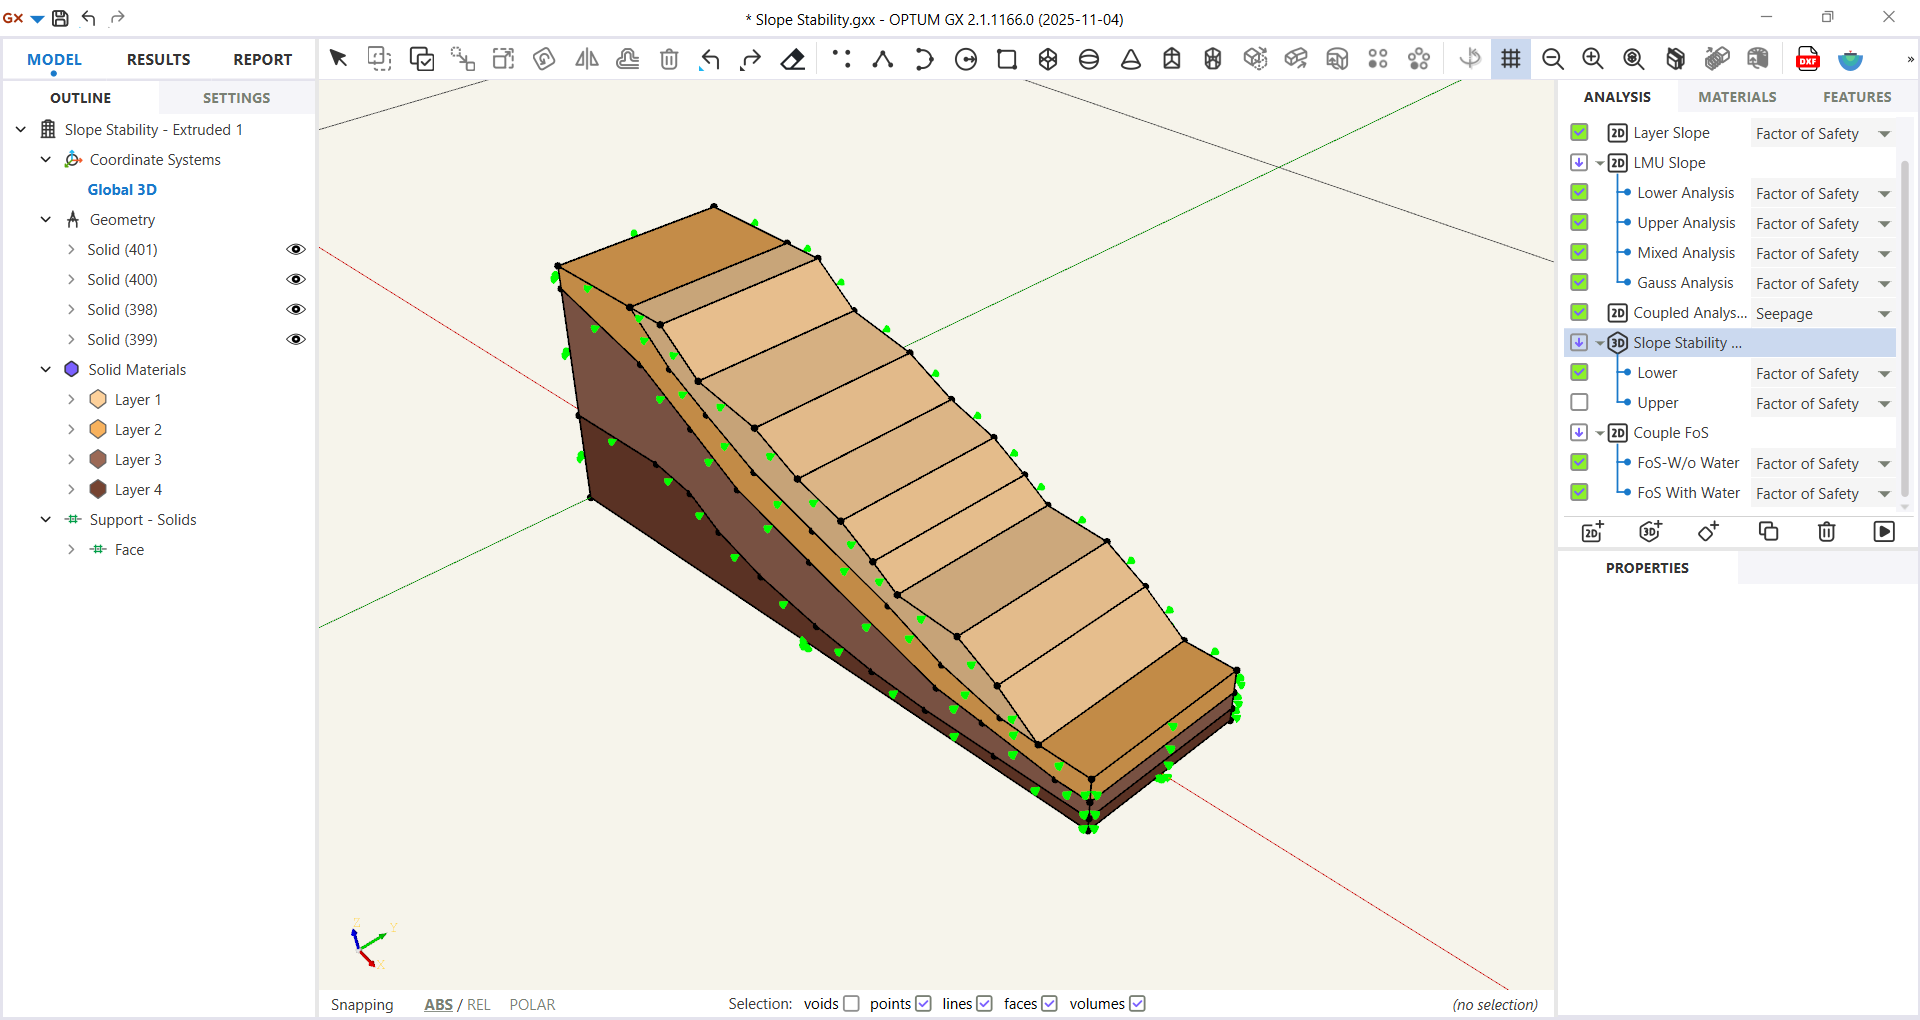This screenshot has height=1020, width=1920.
Task: Enable the Upper stage checkbox
Action: point(1580,402)
